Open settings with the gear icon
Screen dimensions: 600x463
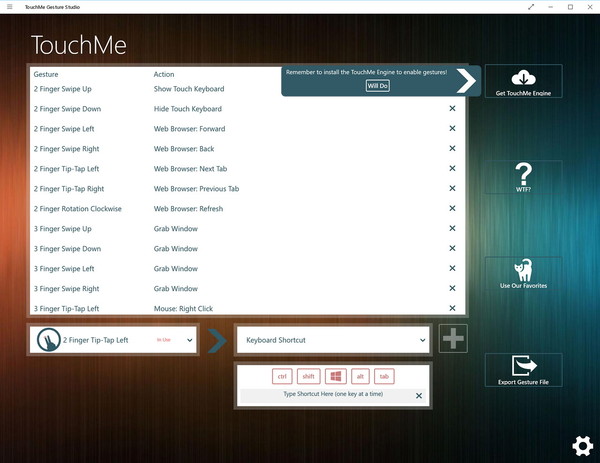[582, 446]
